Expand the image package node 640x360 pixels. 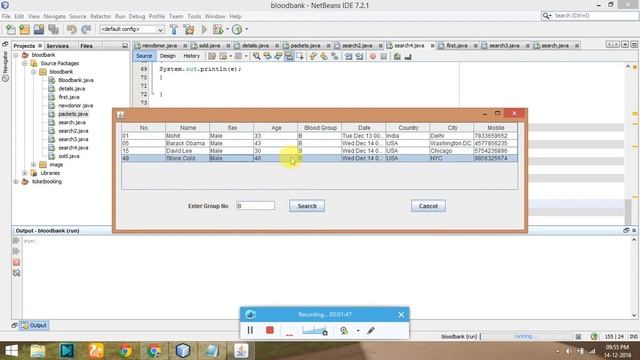tap(34, 164)
